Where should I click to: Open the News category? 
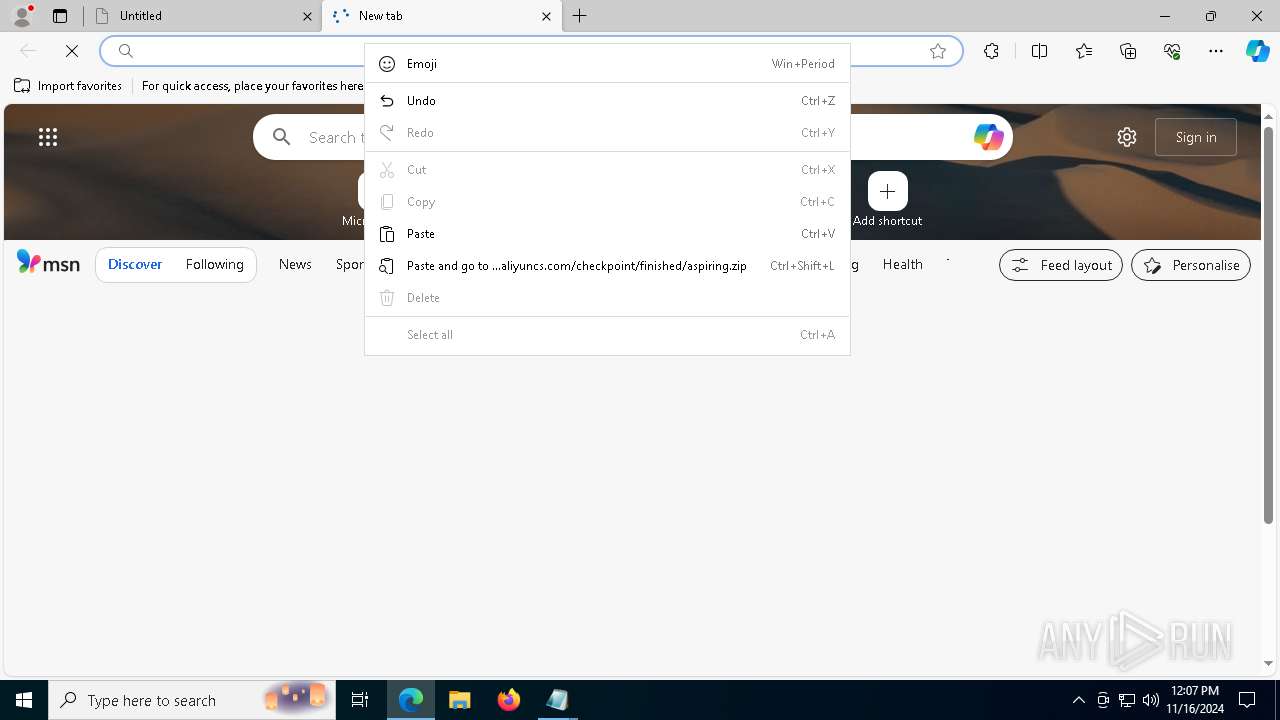click(295, 264)
